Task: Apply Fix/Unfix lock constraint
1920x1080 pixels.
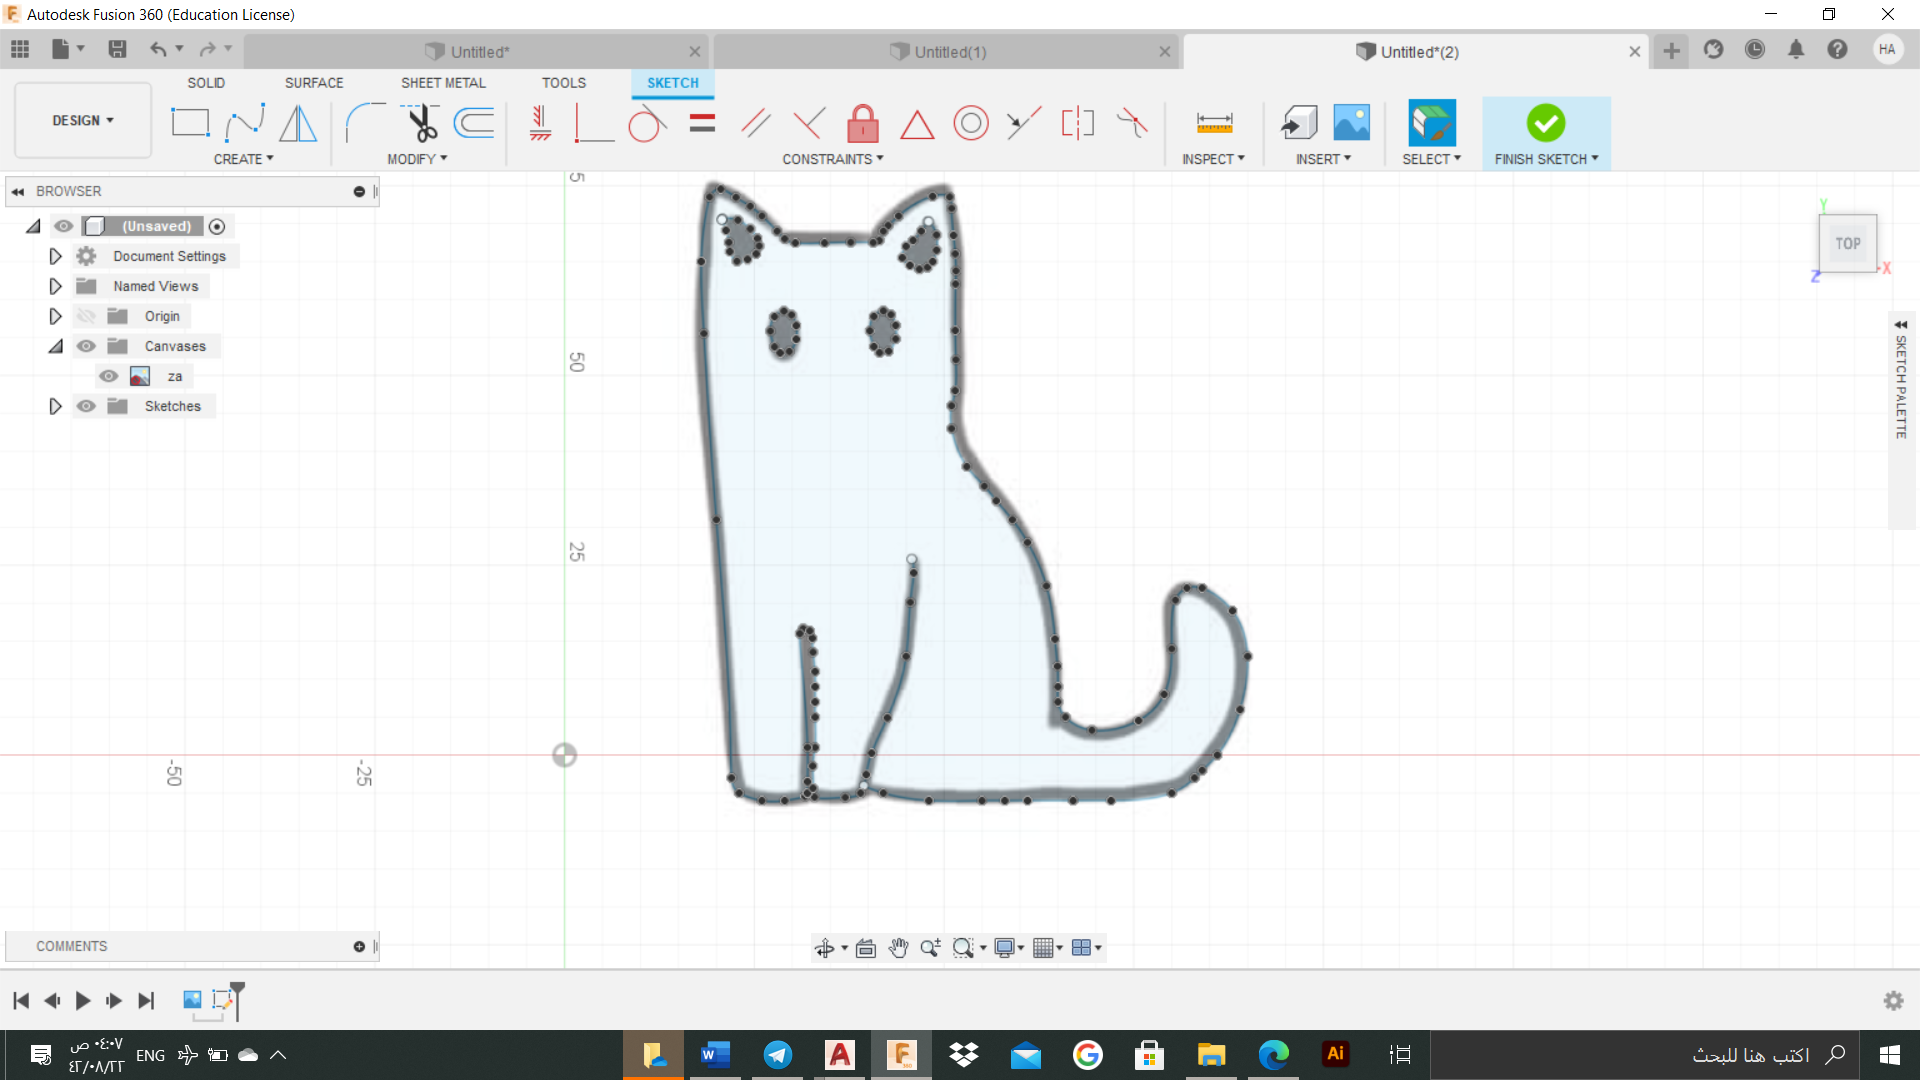Action: click(863, 123)
